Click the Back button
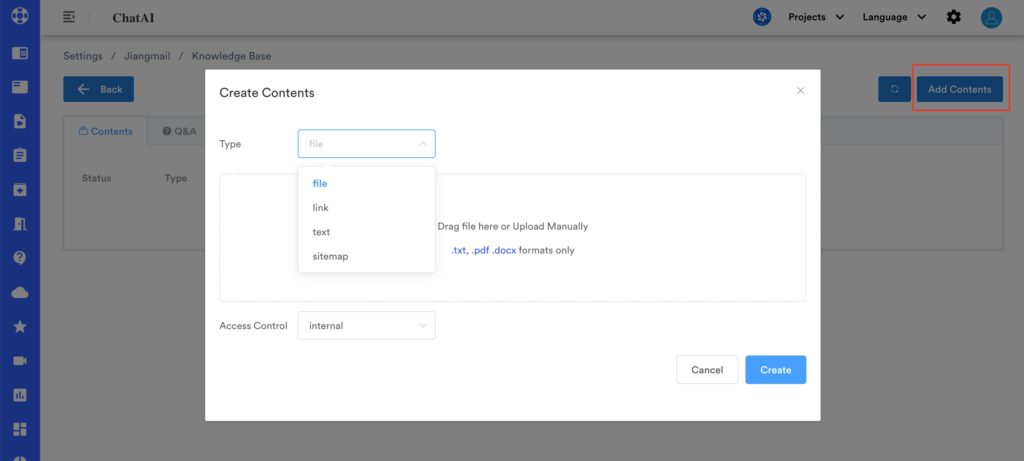 coord(99,89)
